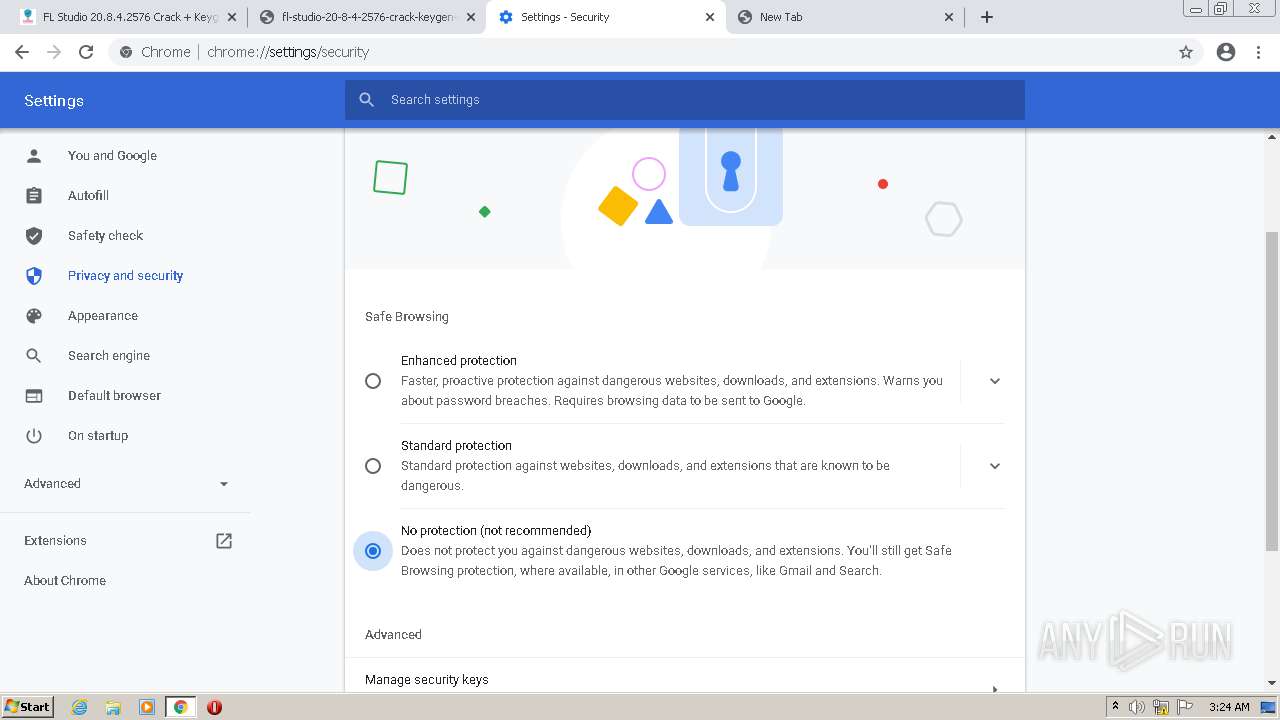Open Autofill settings

click(88, 196)
